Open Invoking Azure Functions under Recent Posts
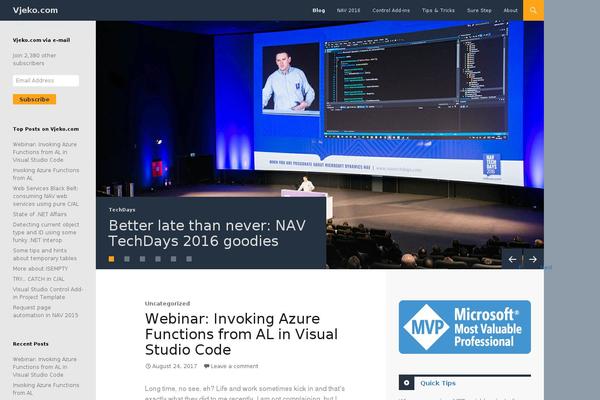Screen dimensions: 600x400 click(x=46, y=389)
